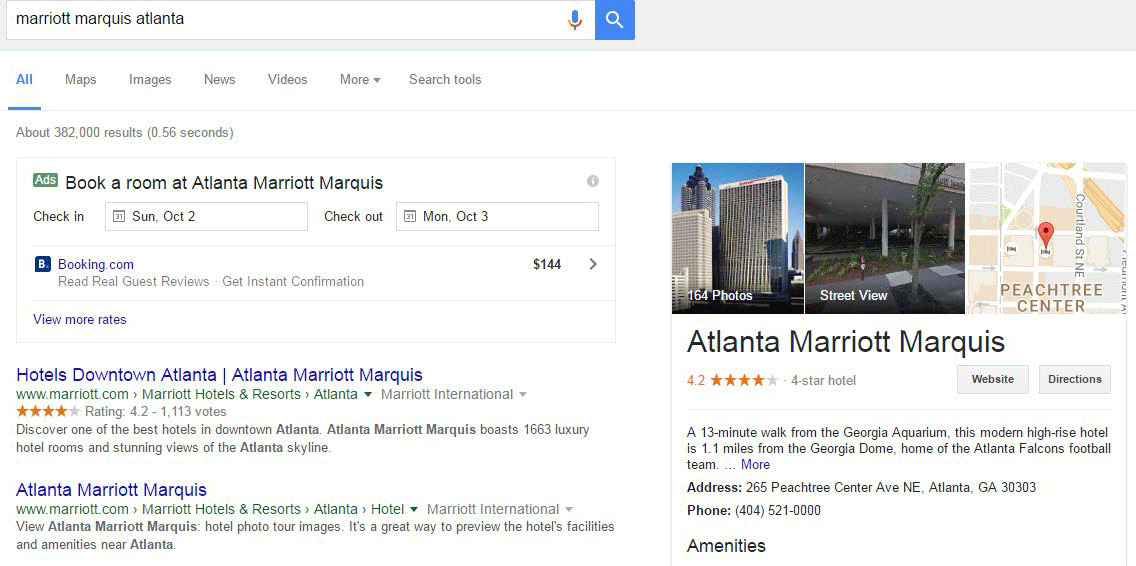Open green arrow dropdown after second result's Hotel breadcrumb
Image resolution: width=1136 pixels, height=566 pixels.
414,509
